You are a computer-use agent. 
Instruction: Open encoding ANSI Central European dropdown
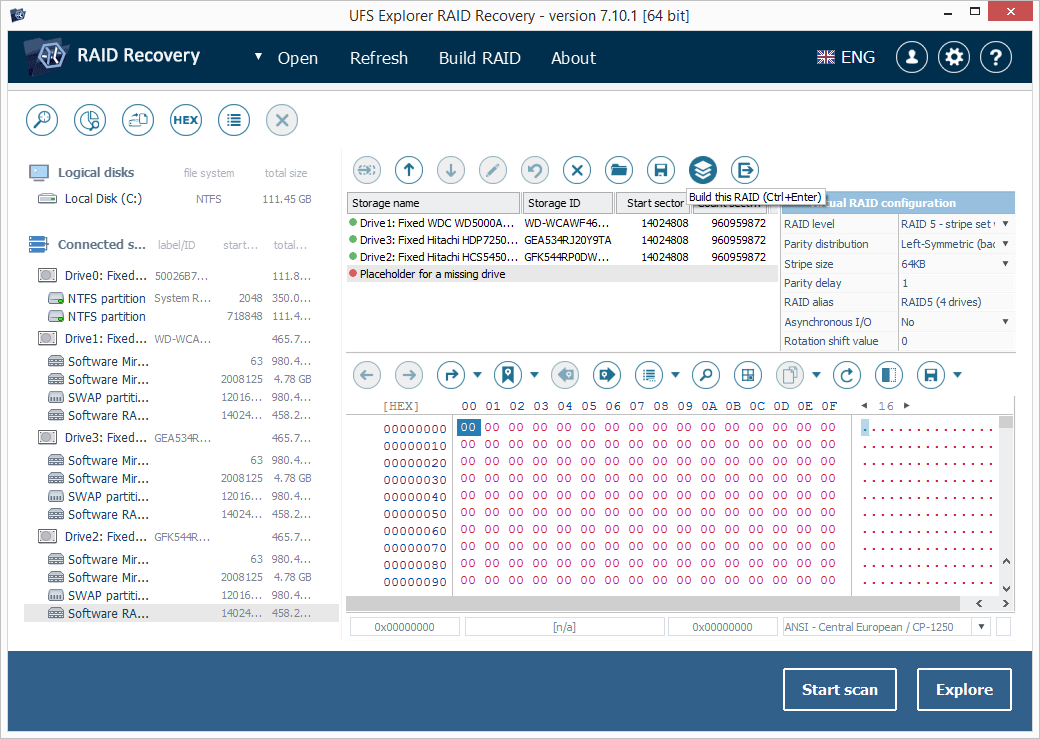981,627
